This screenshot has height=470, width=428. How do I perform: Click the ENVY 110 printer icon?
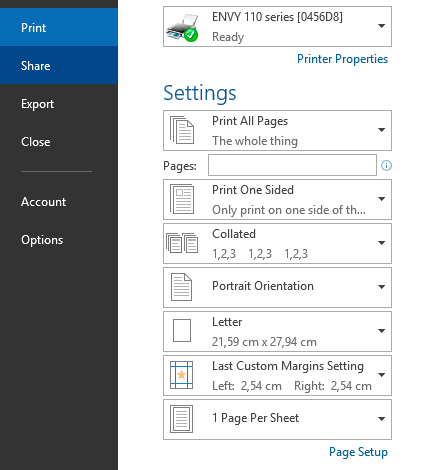[x=182, y=28]
